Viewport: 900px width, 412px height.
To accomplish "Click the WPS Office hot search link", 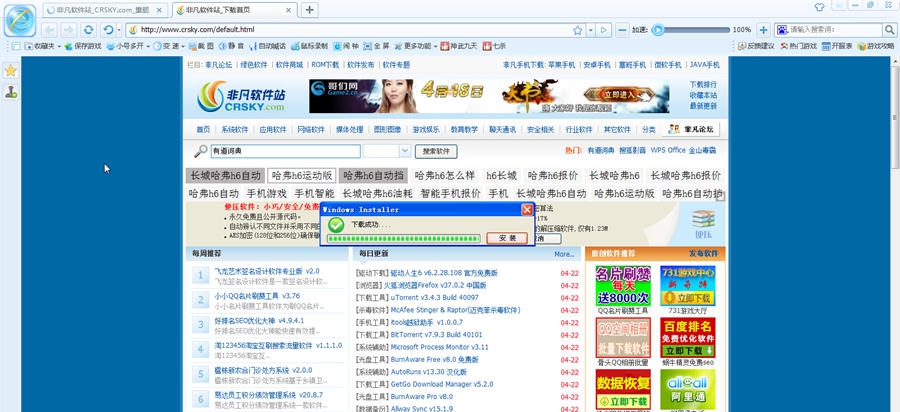I will (668, 150).
